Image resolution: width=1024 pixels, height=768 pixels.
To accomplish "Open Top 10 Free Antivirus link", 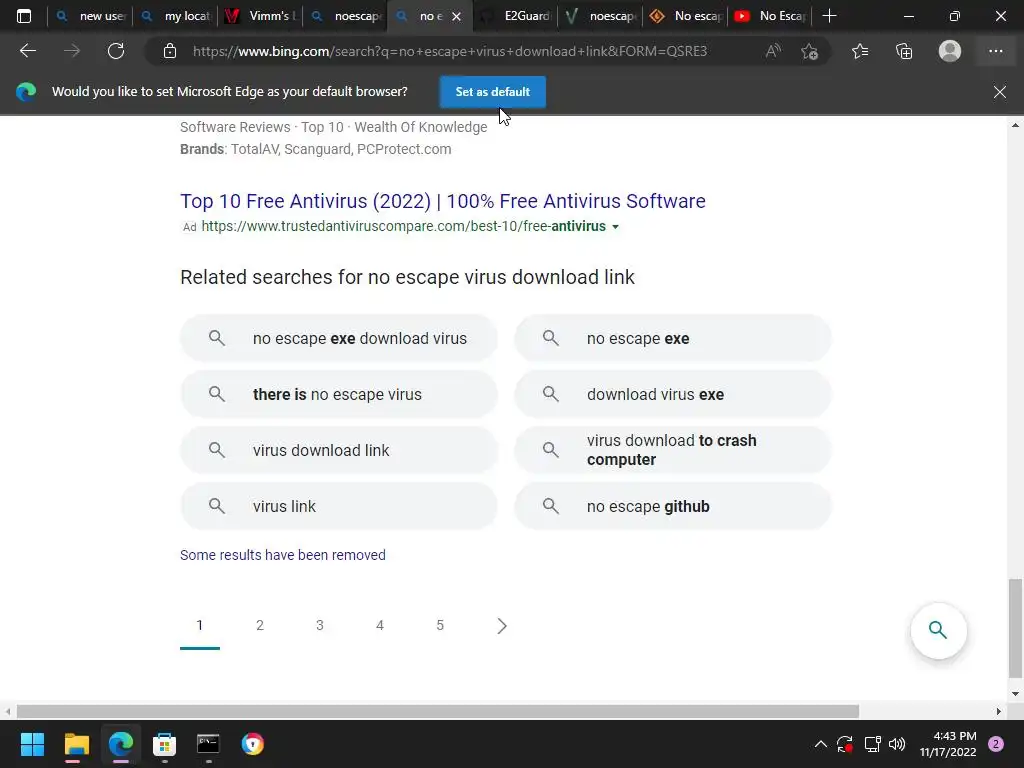I will 443,201.
